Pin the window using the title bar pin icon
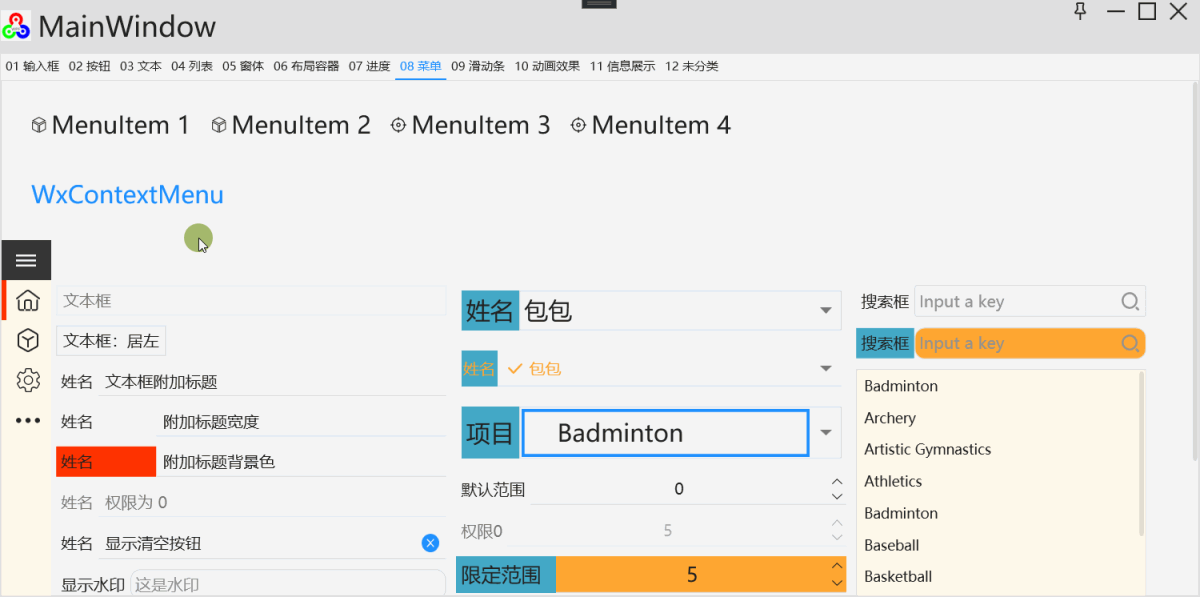 [x=1081, y=13]
